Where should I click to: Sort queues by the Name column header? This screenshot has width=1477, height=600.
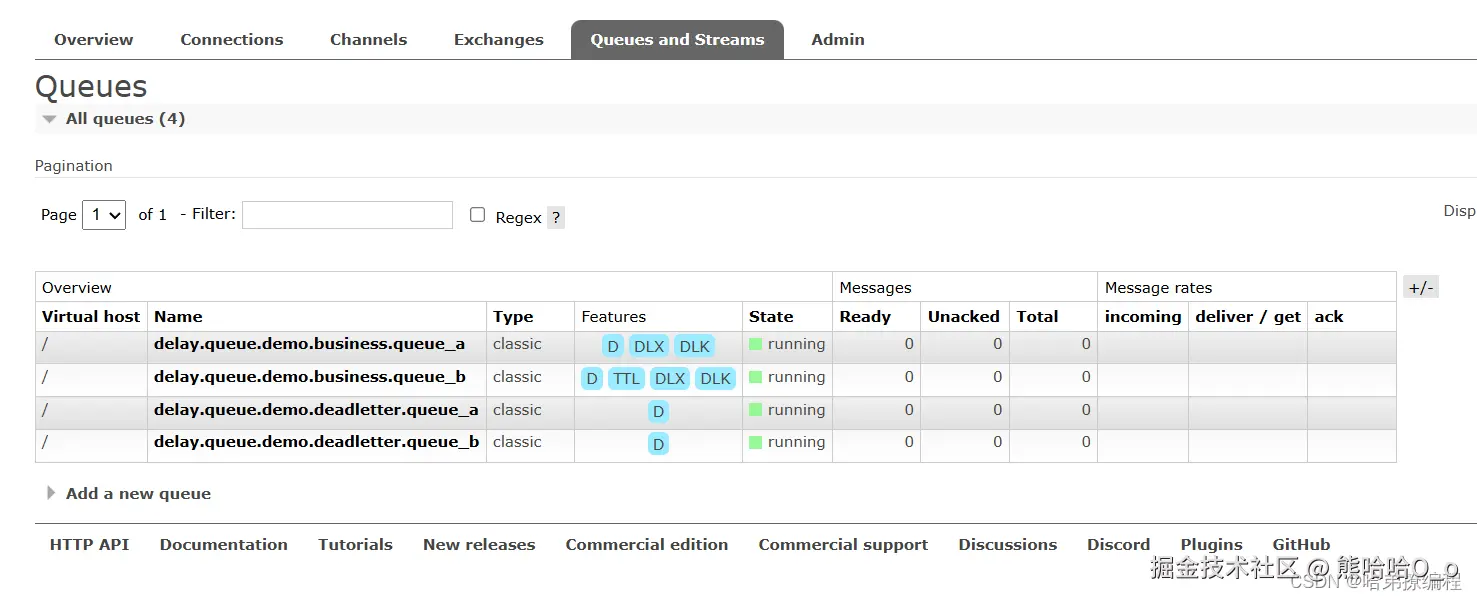(x=178, y=317)
